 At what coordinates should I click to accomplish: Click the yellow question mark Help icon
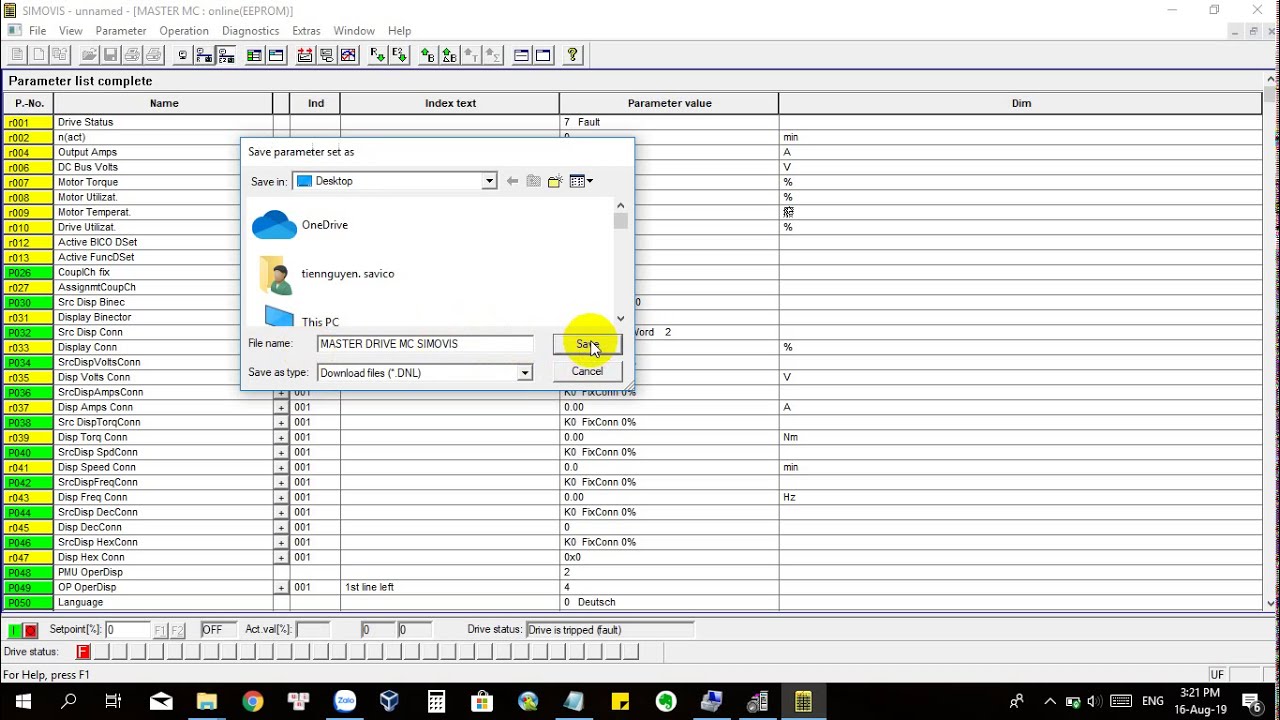pyautogui.click(x=572, y=55)
